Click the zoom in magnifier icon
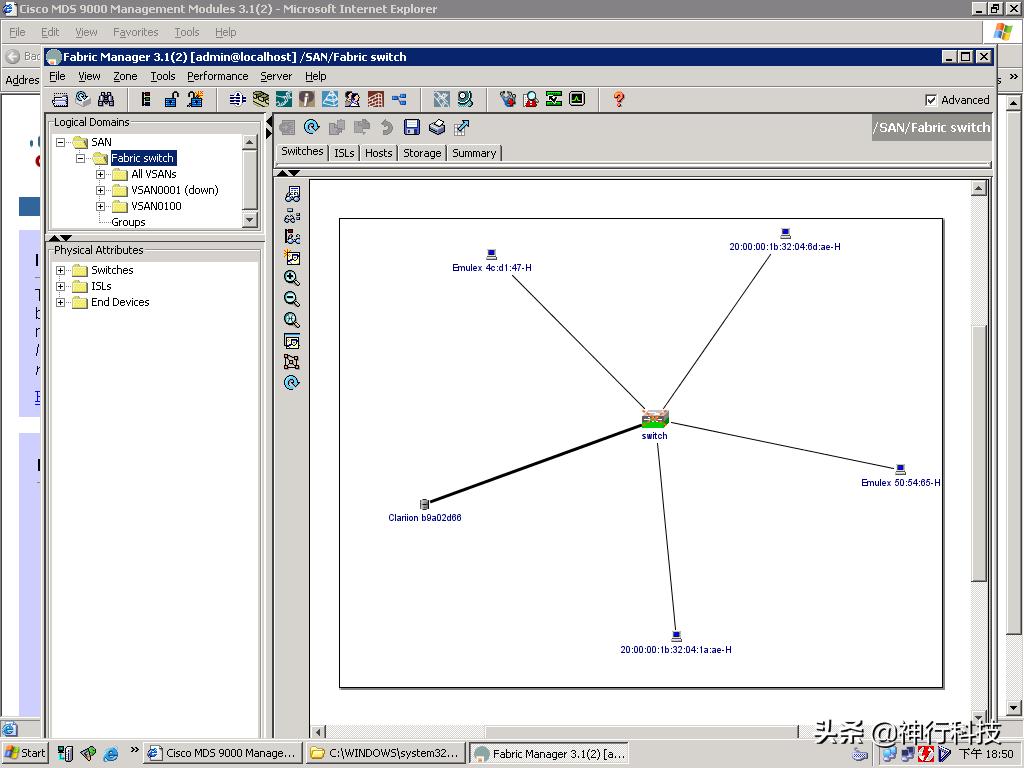The height and width of the screenshot is (768, 1024). tap(292, 278)
